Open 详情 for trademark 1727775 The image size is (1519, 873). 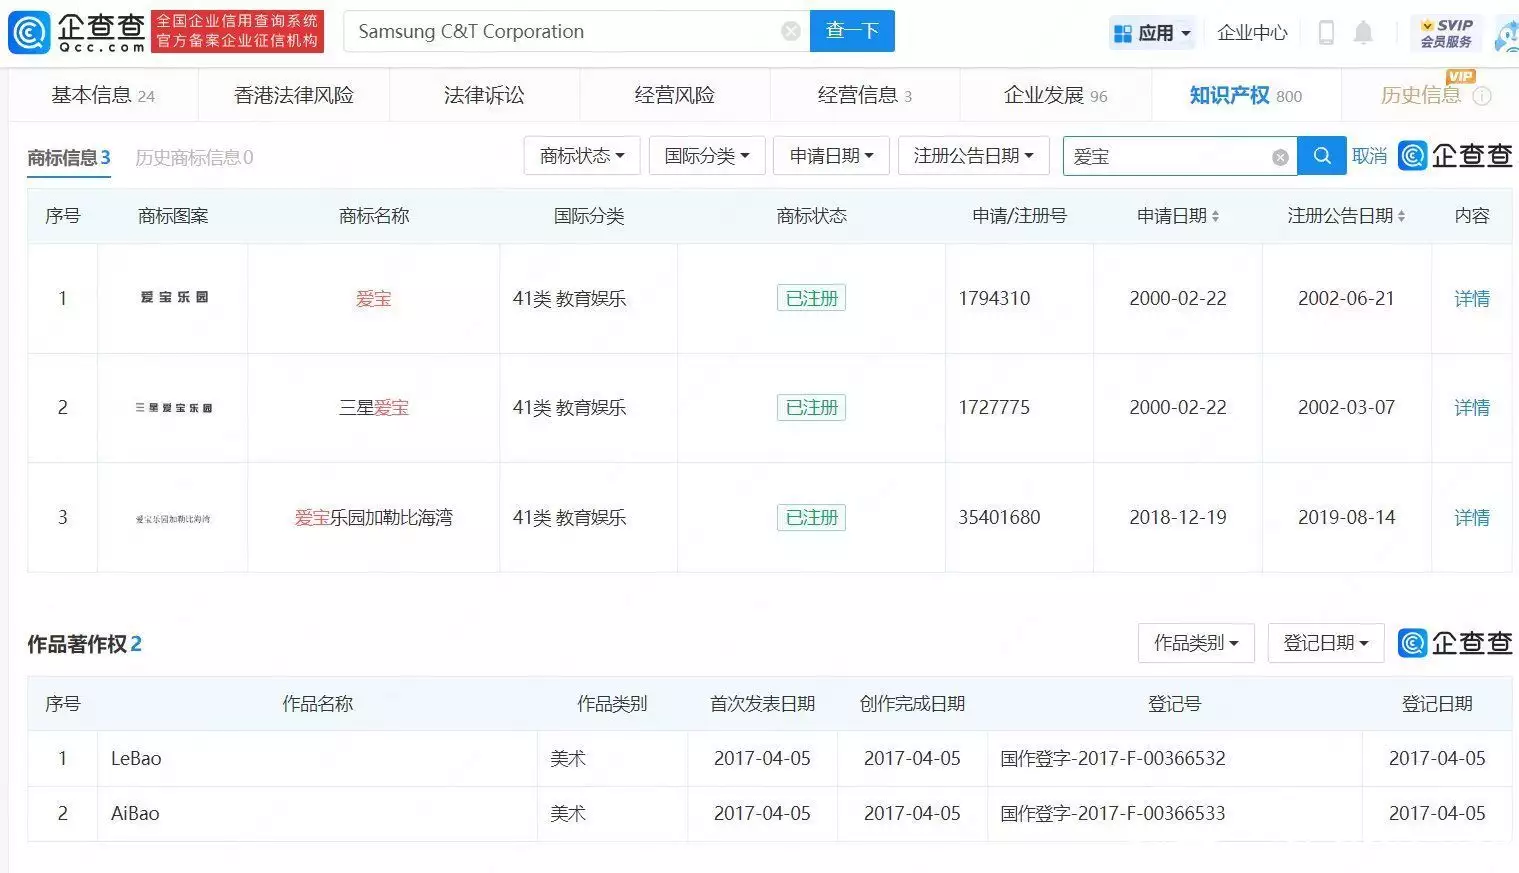pyautogui.click(x=1472, y=408)
